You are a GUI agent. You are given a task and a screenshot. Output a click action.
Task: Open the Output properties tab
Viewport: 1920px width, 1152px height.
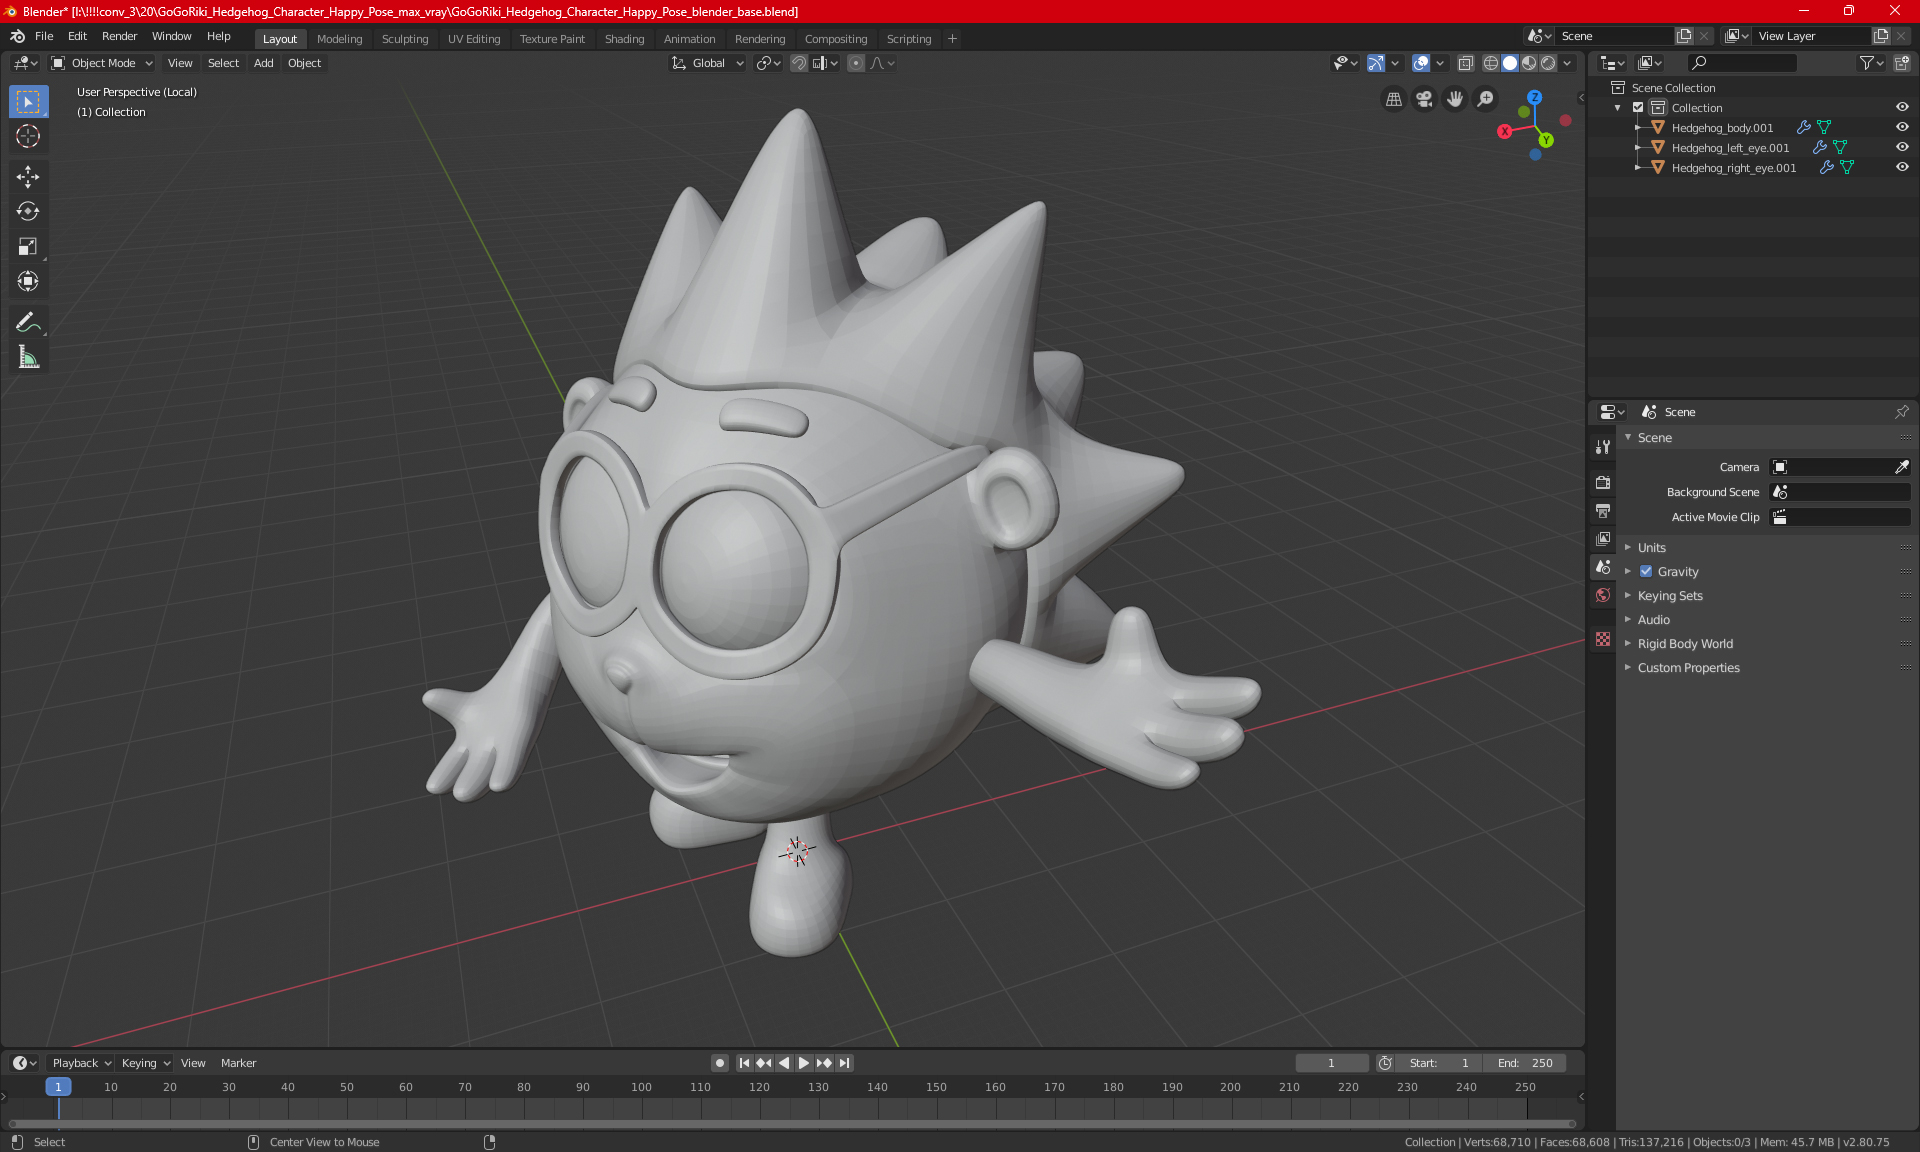coord(1603,511)
